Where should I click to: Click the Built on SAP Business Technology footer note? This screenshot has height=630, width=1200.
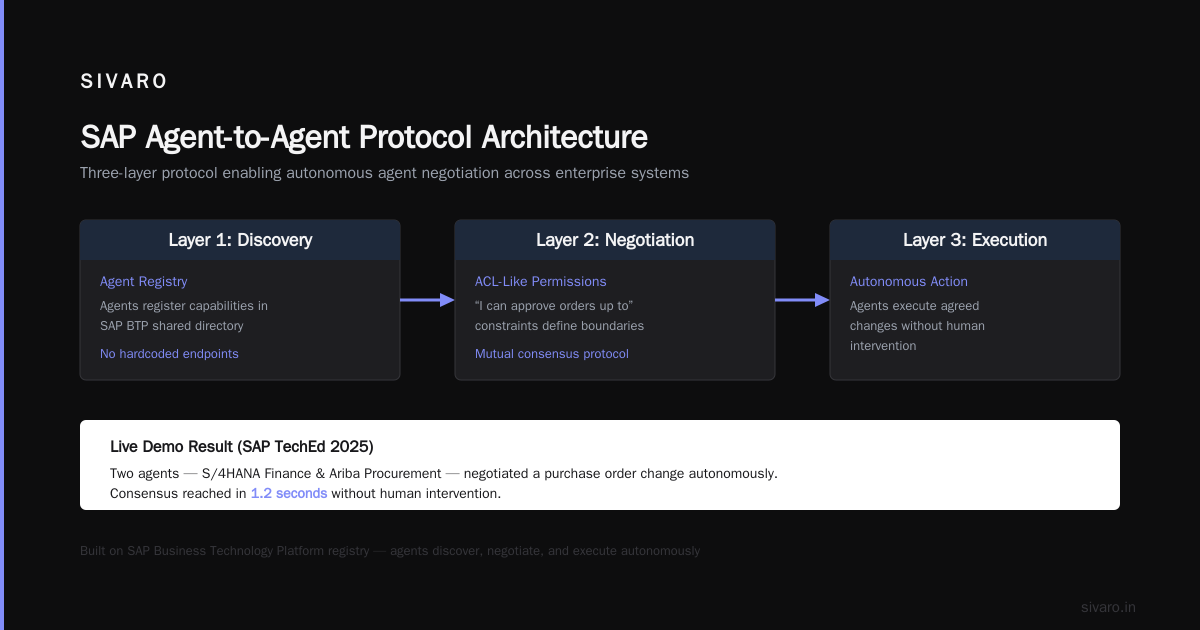[390, 551]
